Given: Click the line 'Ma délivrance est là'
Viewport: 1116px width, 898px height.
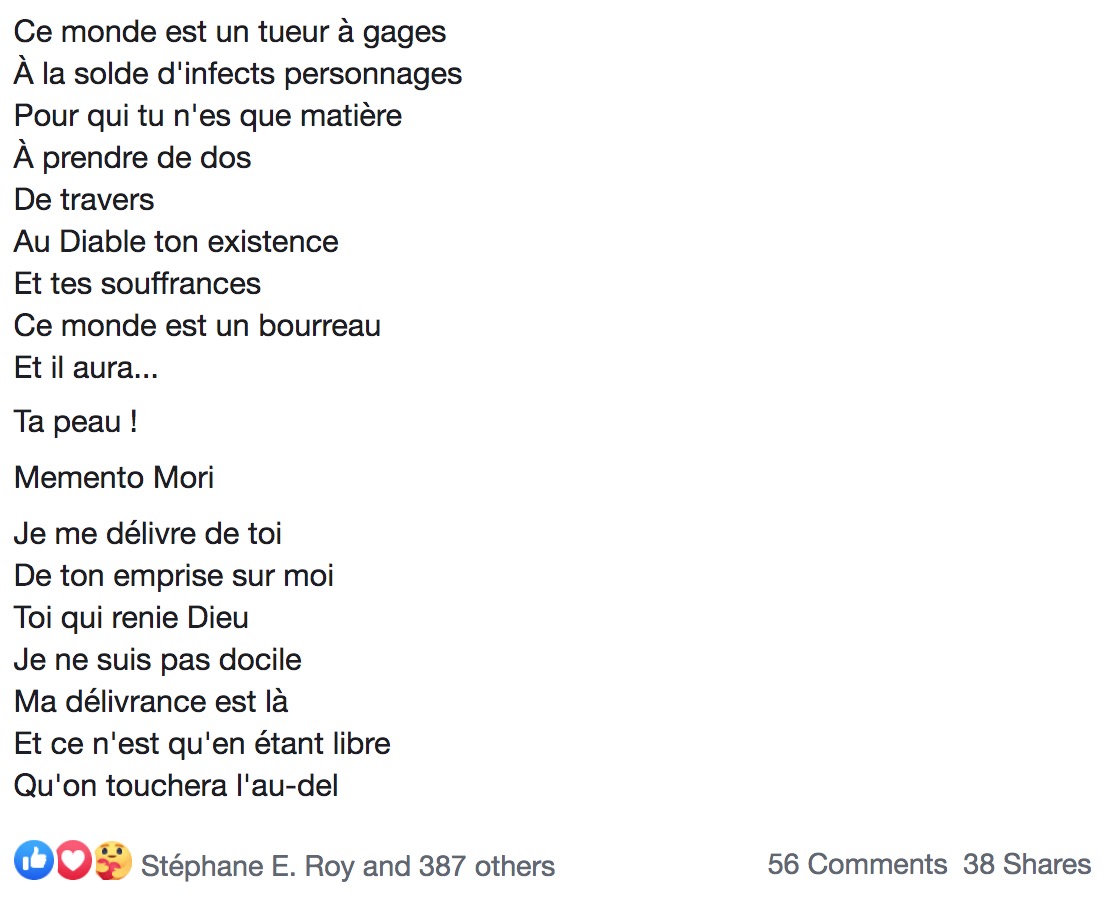Looking at the screenshot, I should coord(151,702).
